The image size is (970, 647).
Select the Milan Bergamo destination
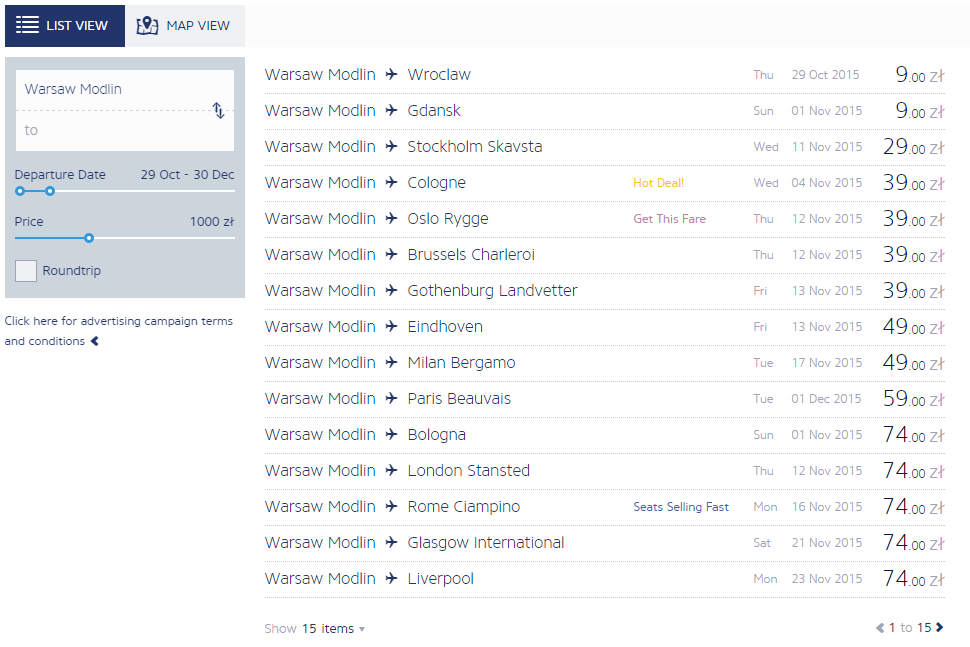click(x=461, y=363)
